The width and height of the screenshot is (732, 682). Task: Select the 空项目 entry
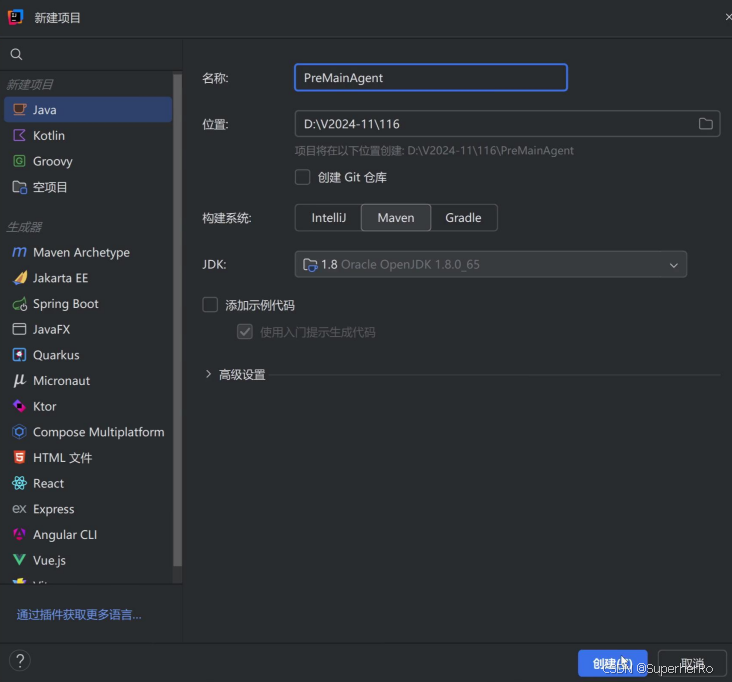click(x=88, y=187)
